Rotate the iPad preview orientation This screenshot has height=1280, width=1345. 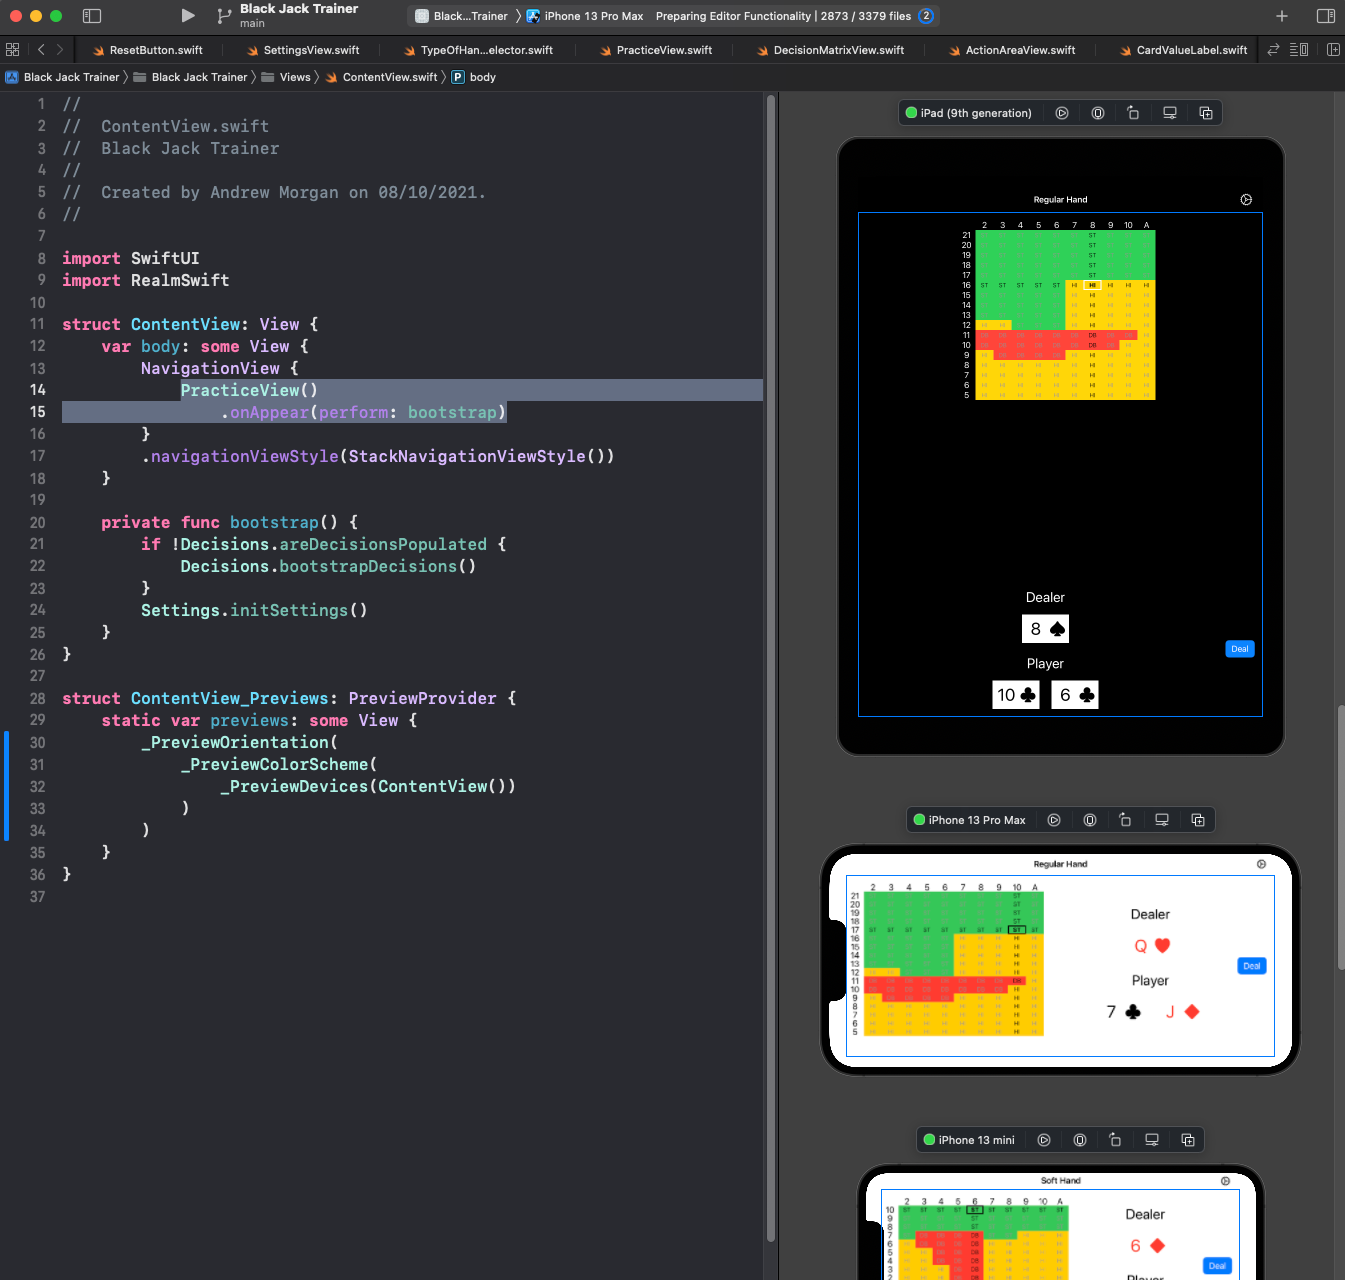(1133, 113)
